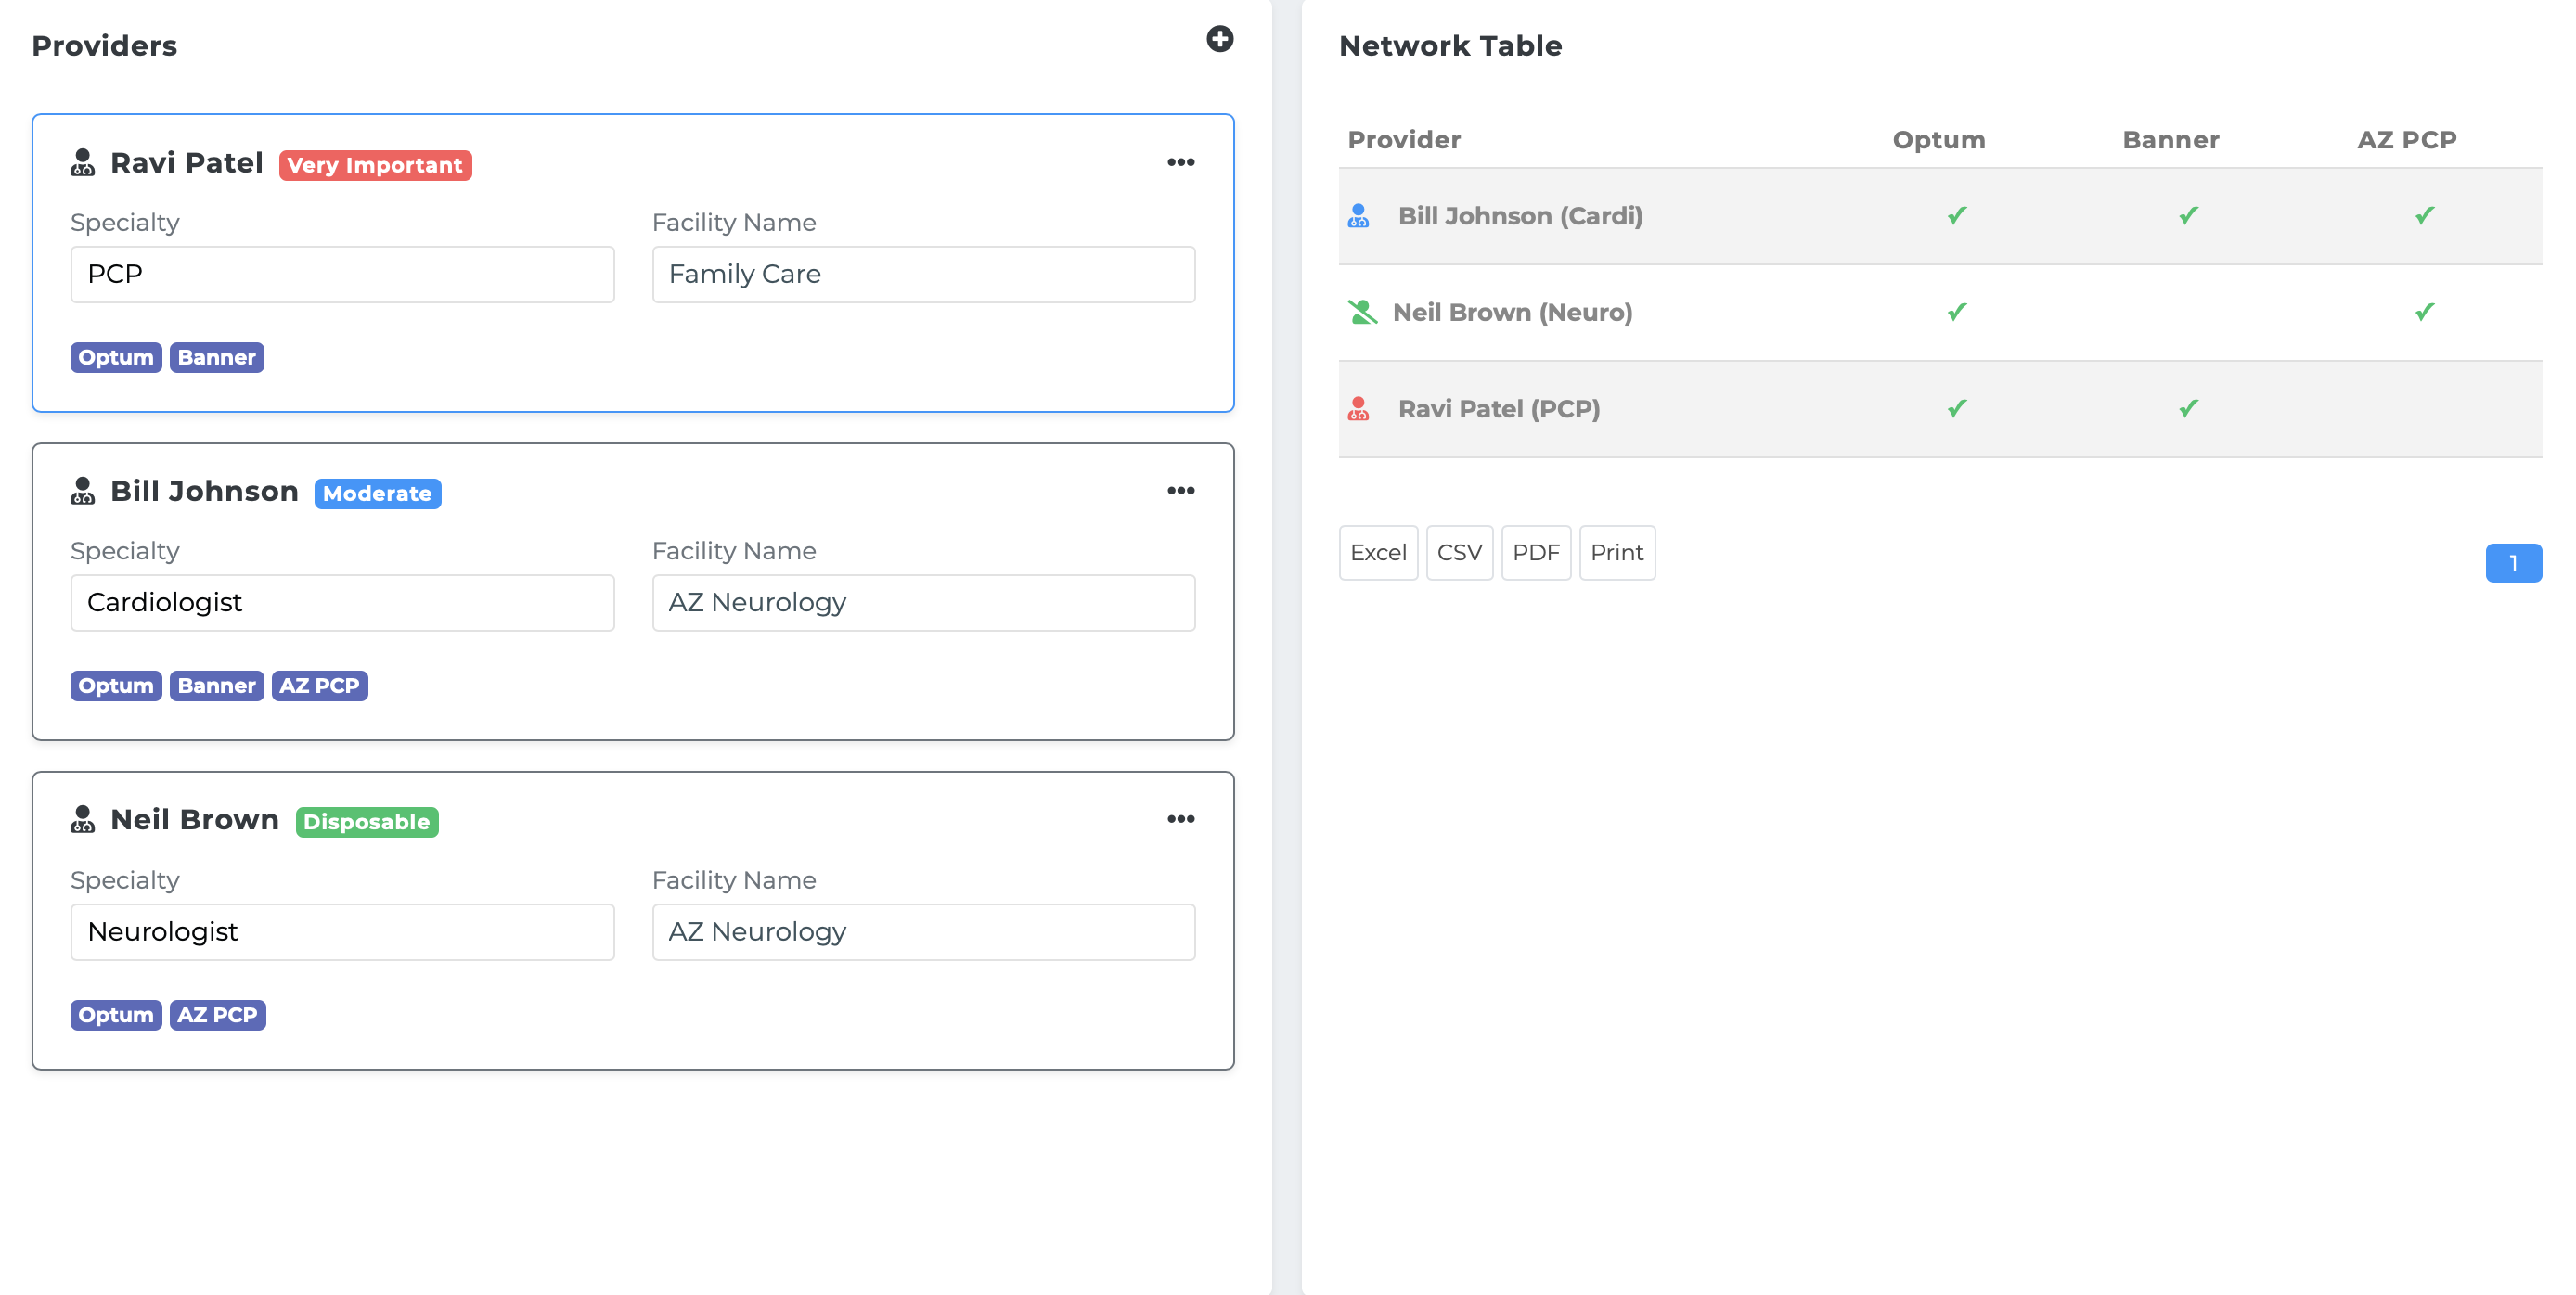
Task: Sort by the Optum column header
Action: click(1938, 140)
